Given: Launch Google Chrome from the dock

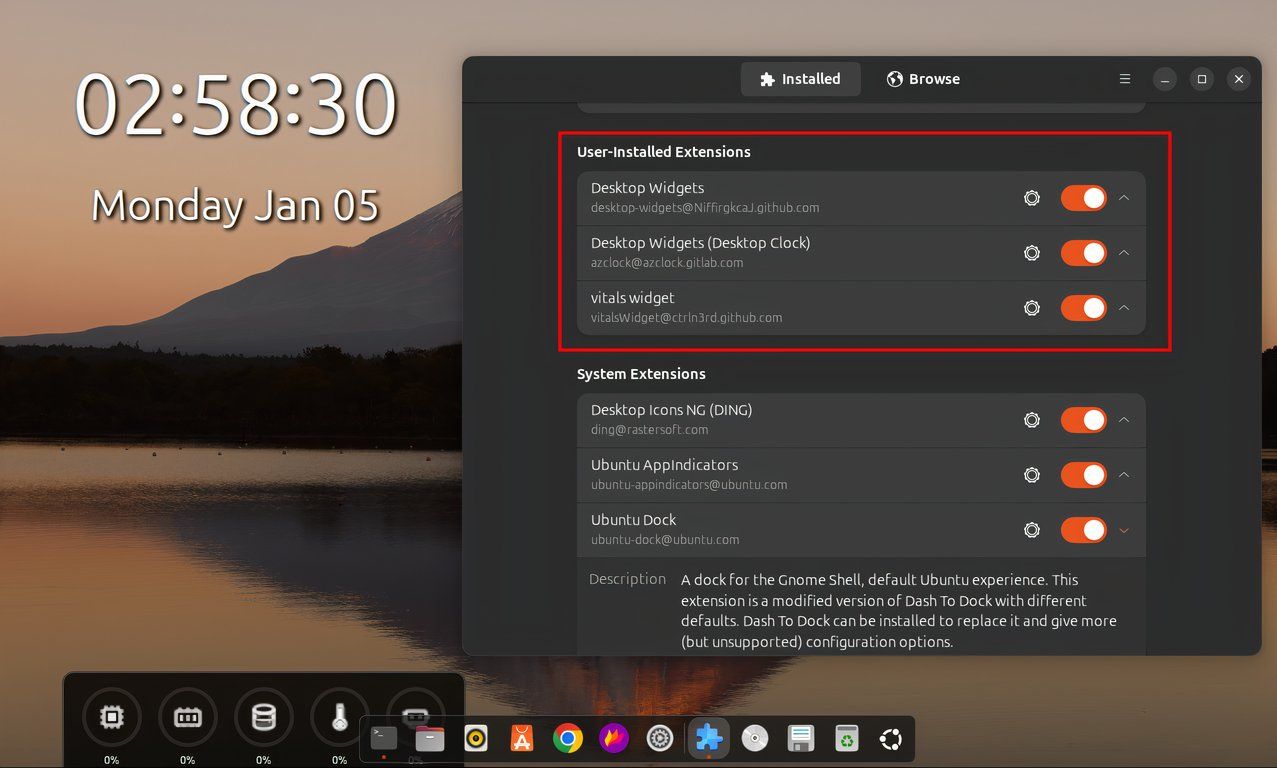Looking at the screenshot, I should 567,738.
